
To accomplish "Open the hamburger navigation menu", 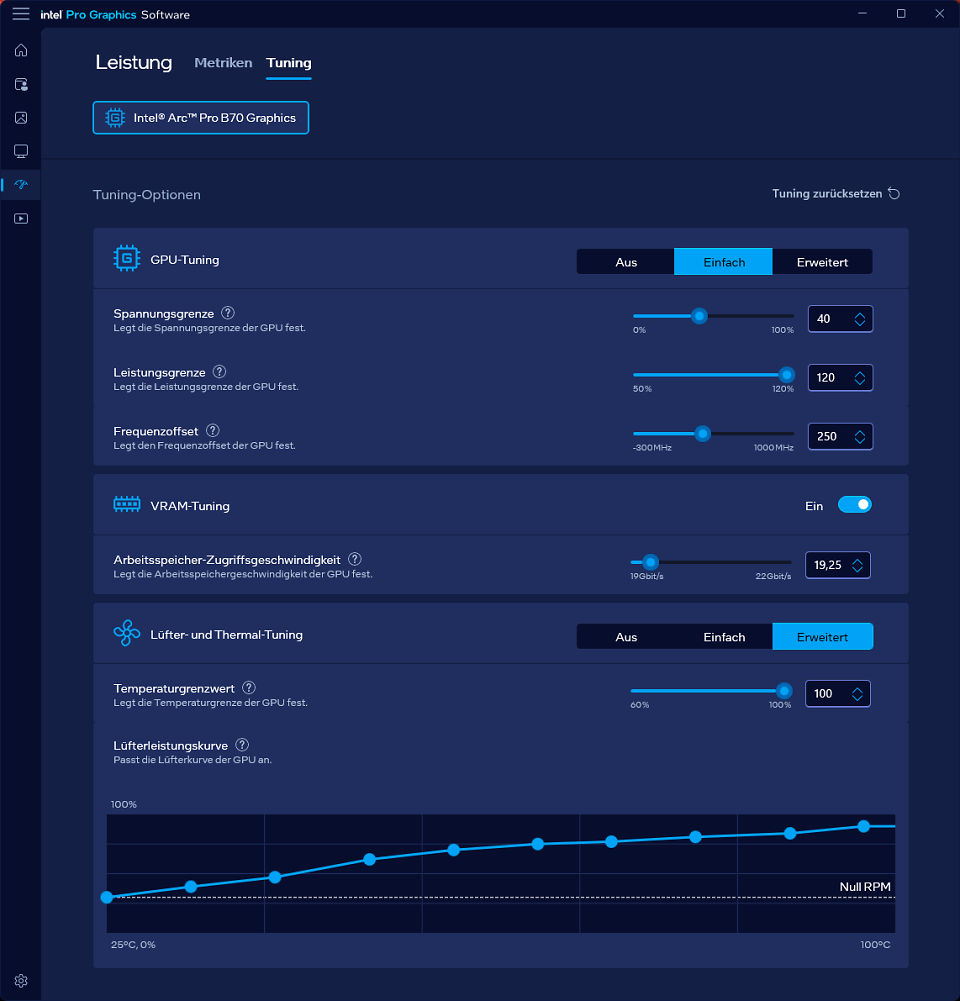I will tap(21, 14).
